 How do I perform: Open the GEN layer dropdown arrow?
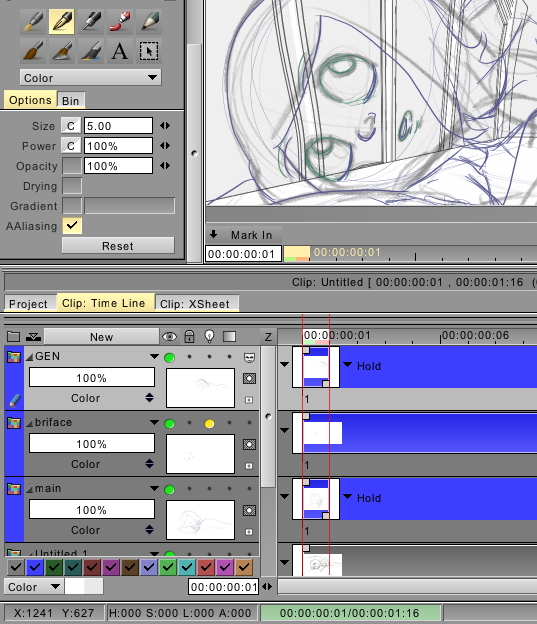pos(154,357)
